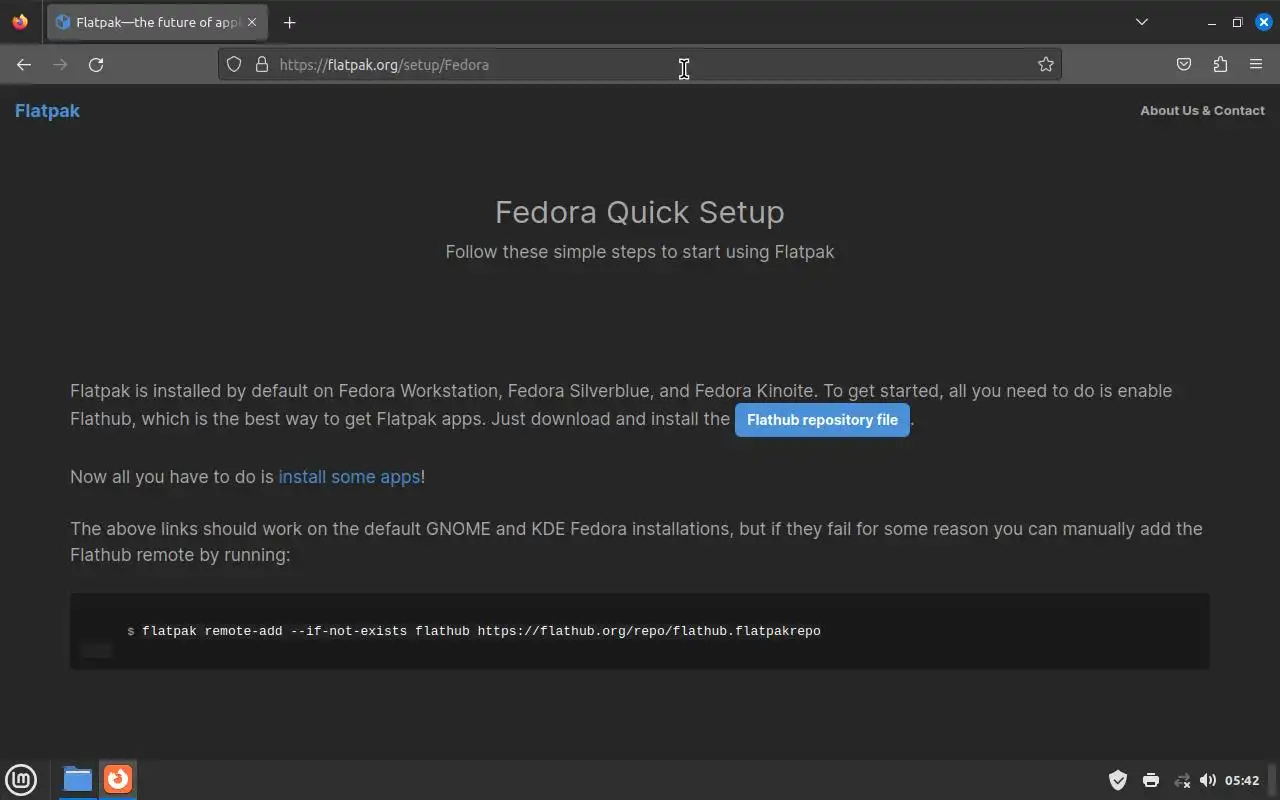The image size is (1280, 800).
Task: Open Save to Pocket icon
Action: tap(1184, 64)
